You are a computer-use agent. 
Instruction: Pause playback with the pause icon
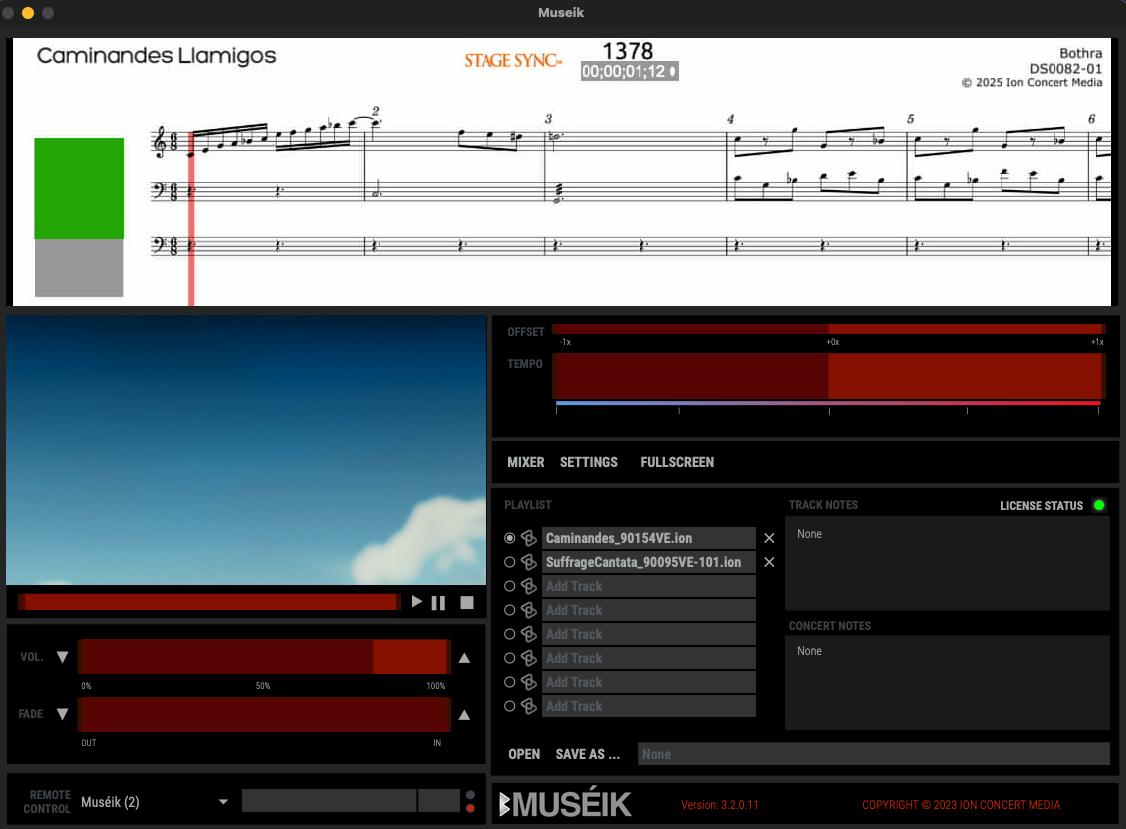coord(438,603)
